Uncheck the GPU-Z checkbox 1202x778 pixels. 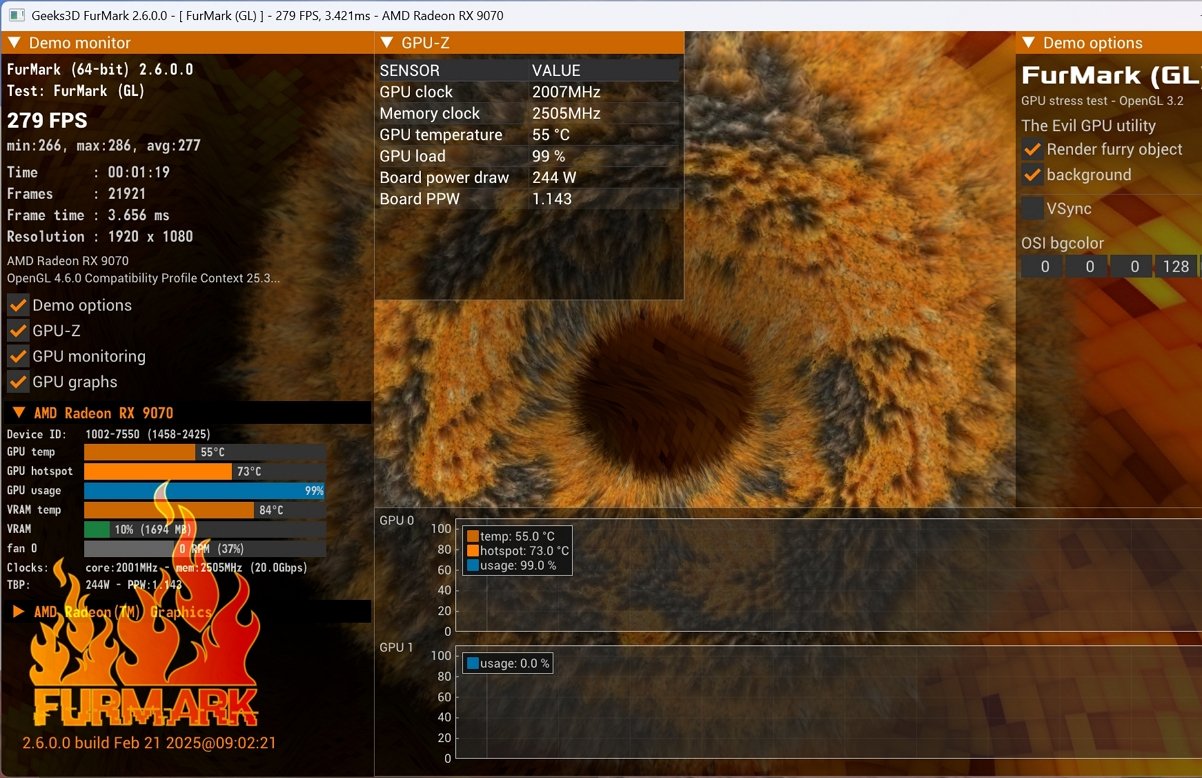tap(18, 331)
